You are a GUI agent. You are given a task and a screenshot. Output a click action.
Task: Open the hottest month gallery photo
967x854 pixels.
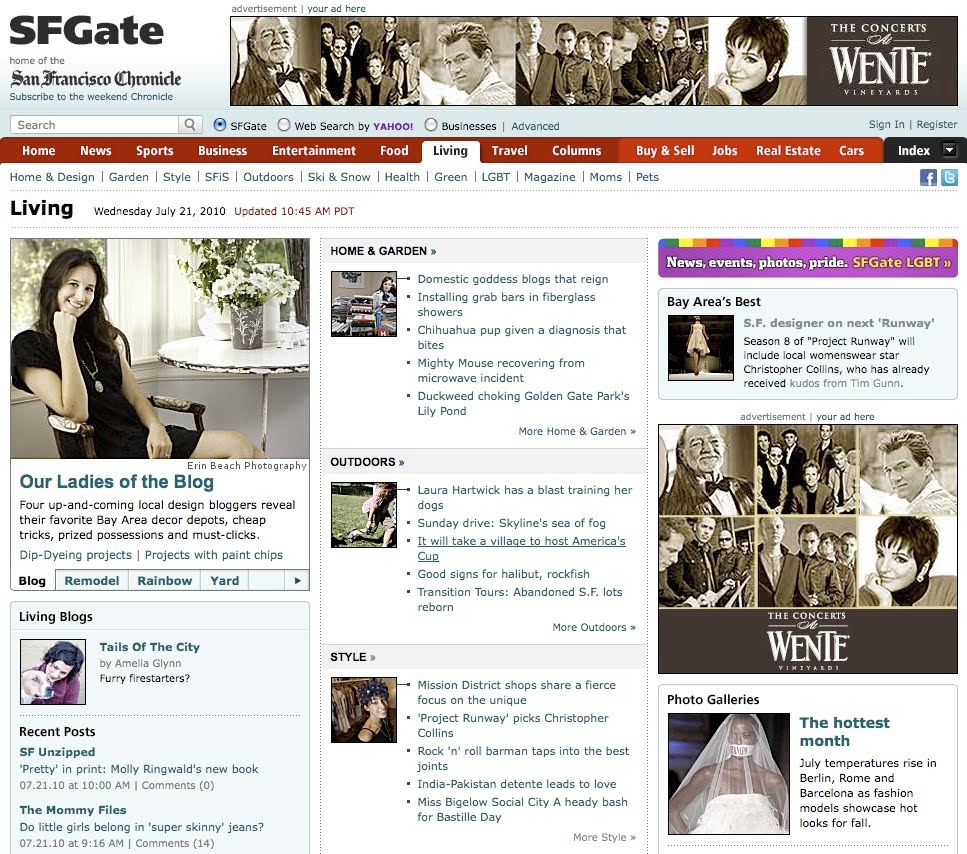pos(729,774)
